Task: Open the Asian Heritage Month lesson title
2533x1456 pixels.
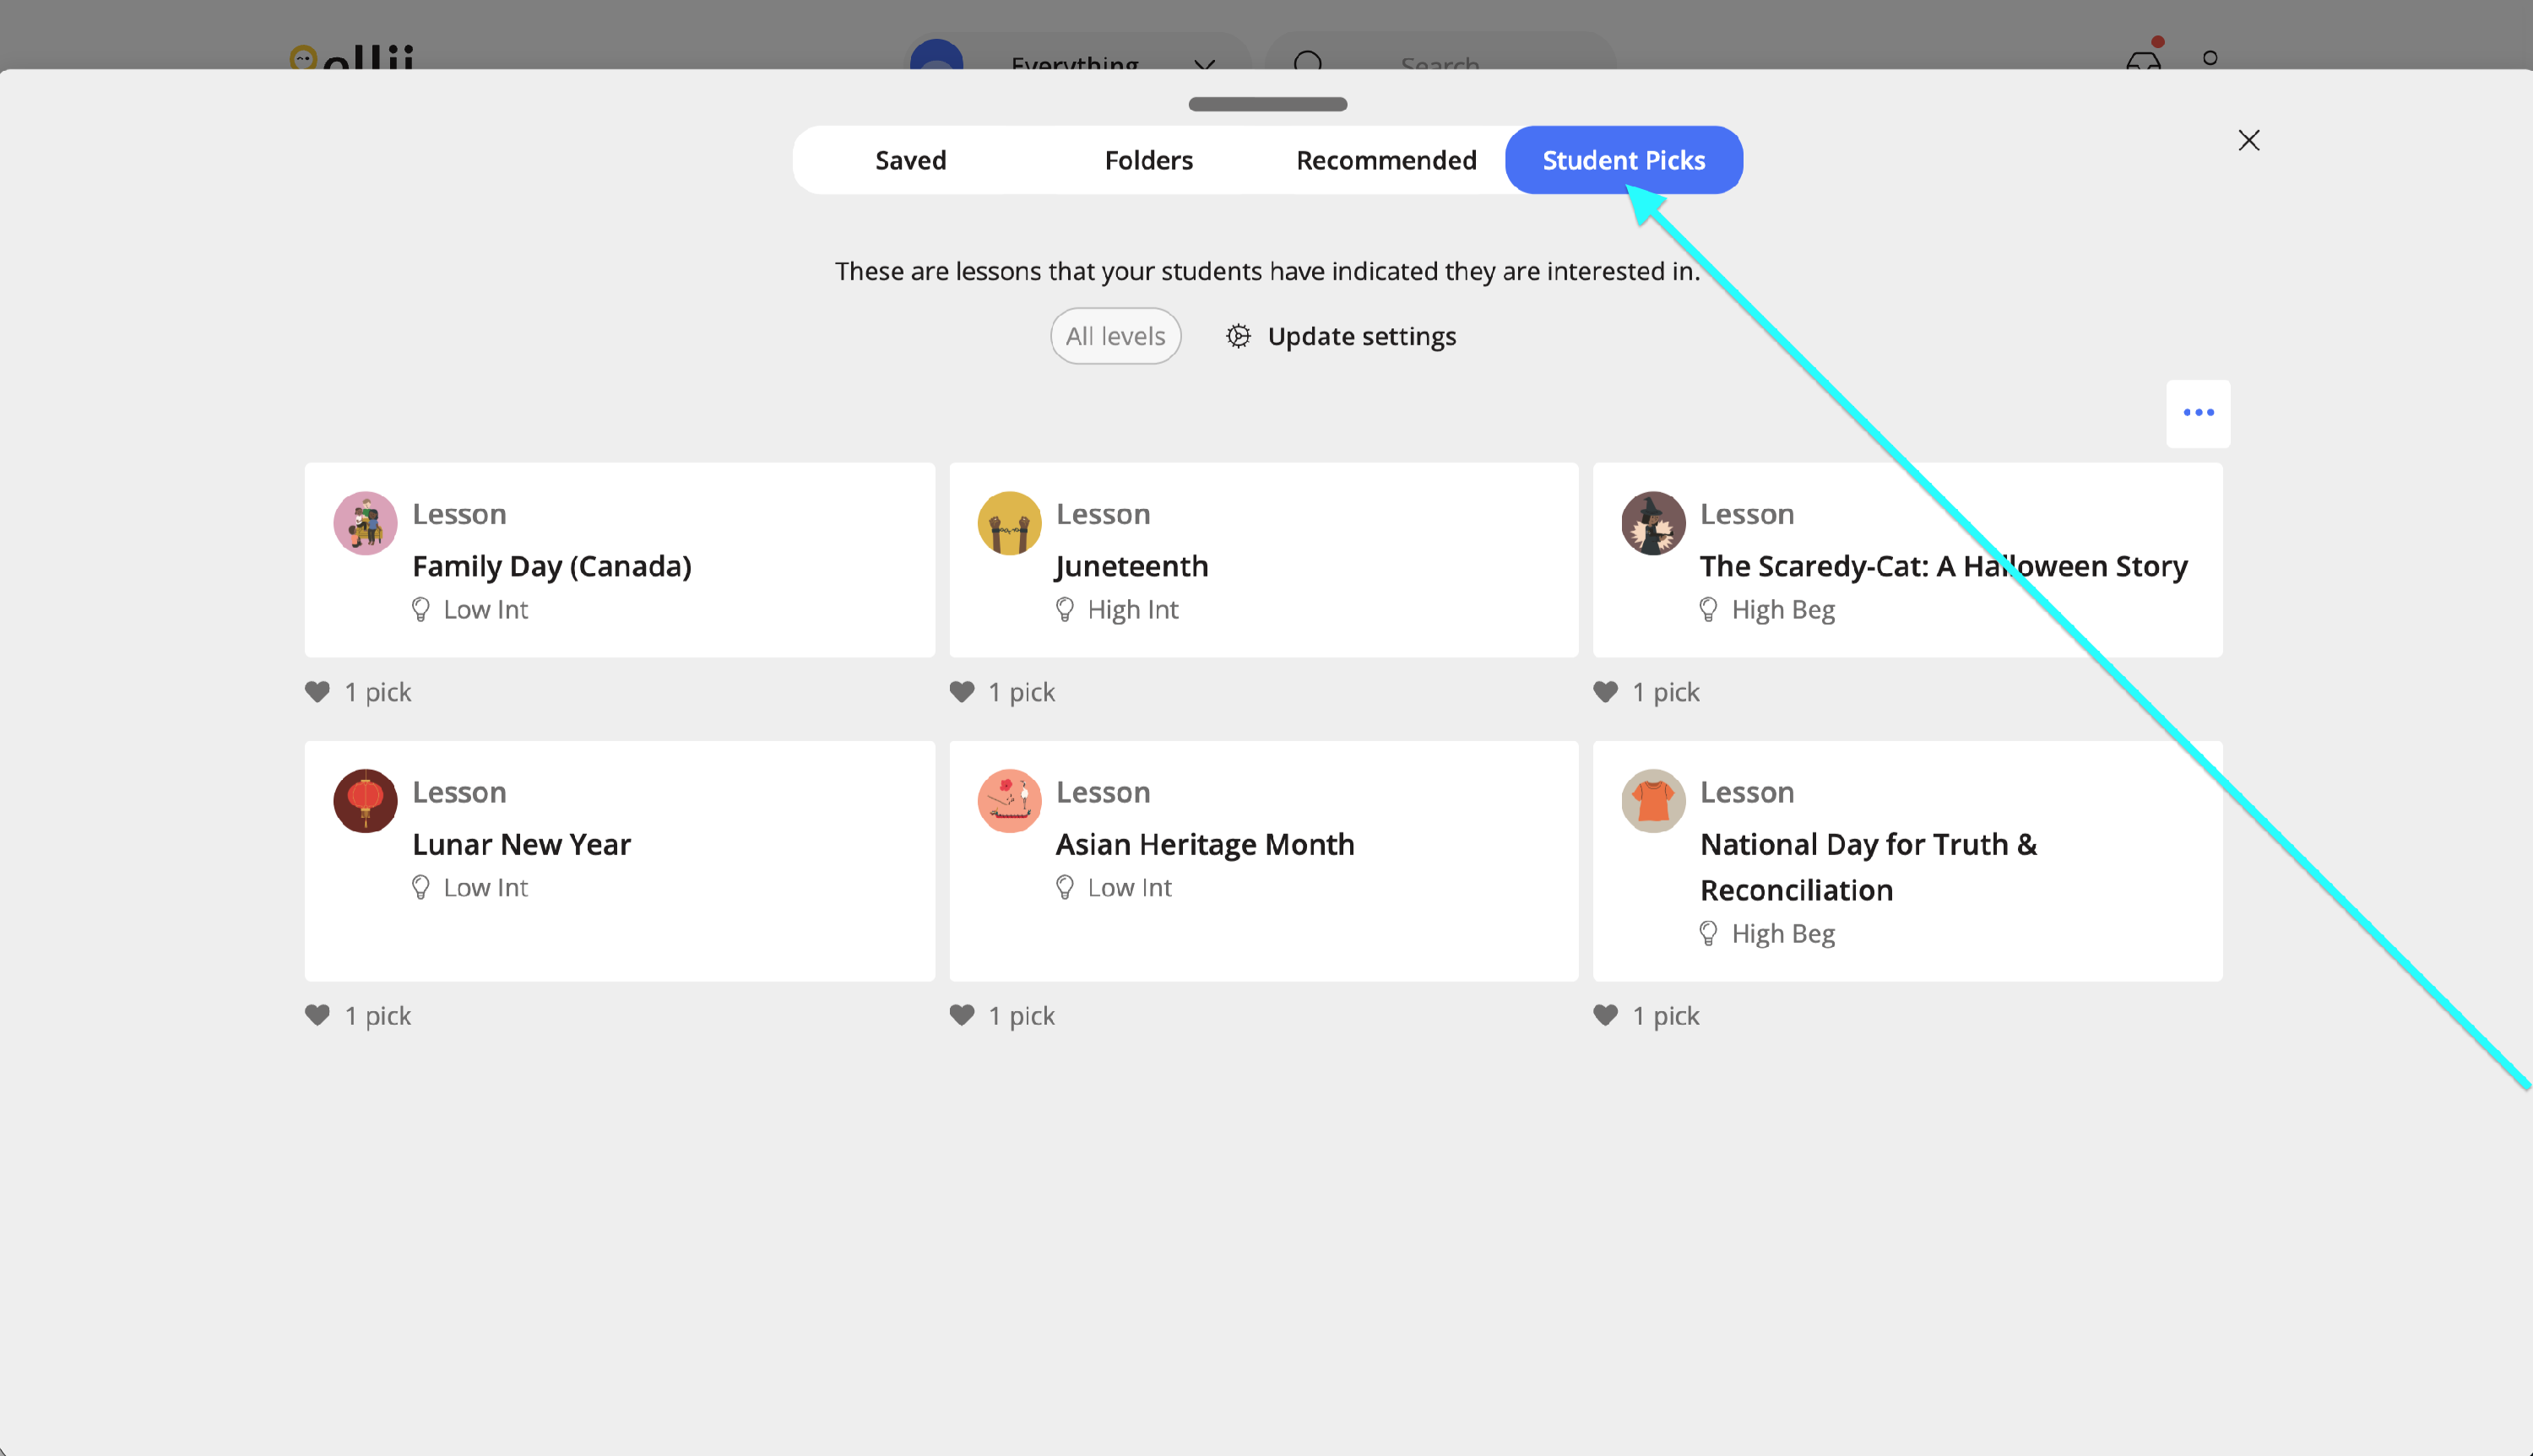Action: 1205,844
